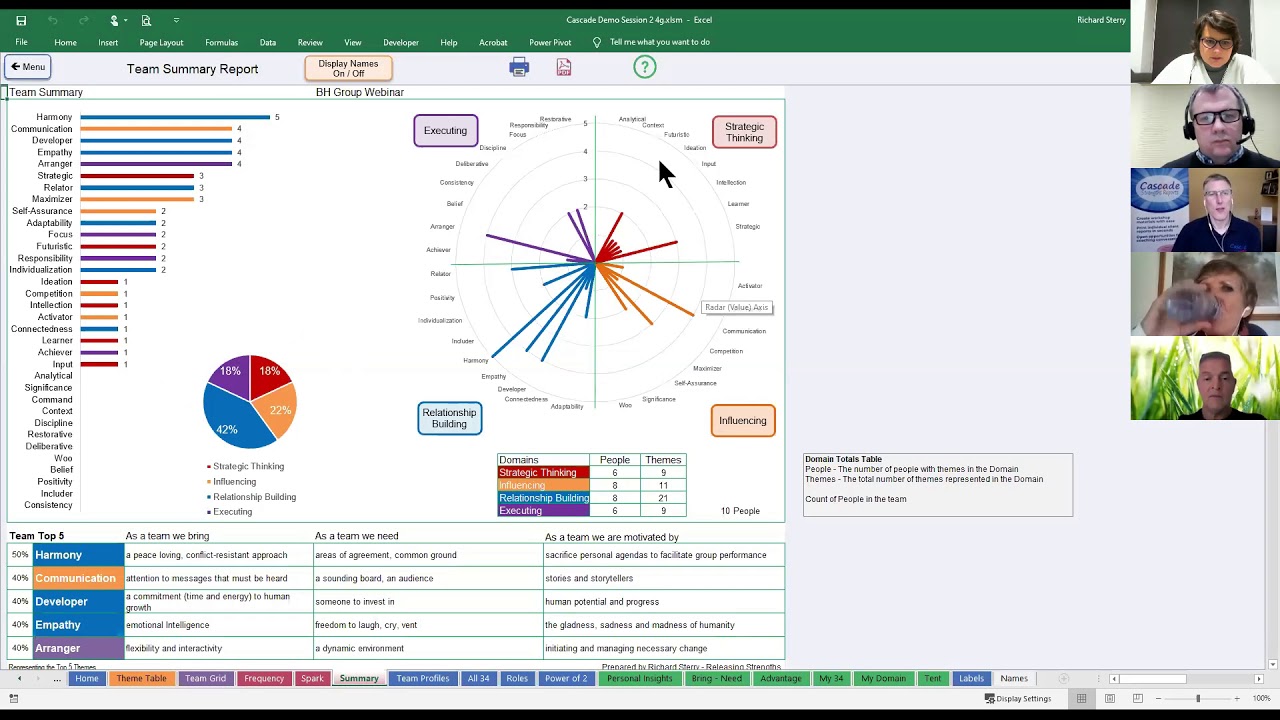
Task: Open the File menu
Action: (x=21, y=42)
